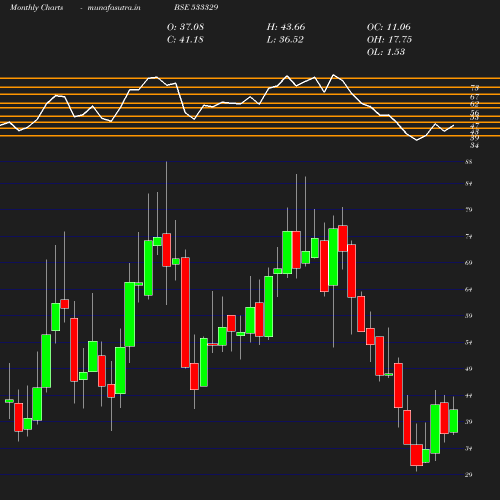
Task: Click the 'Monthly Charts' title text
Action: [x=36, y=7]
